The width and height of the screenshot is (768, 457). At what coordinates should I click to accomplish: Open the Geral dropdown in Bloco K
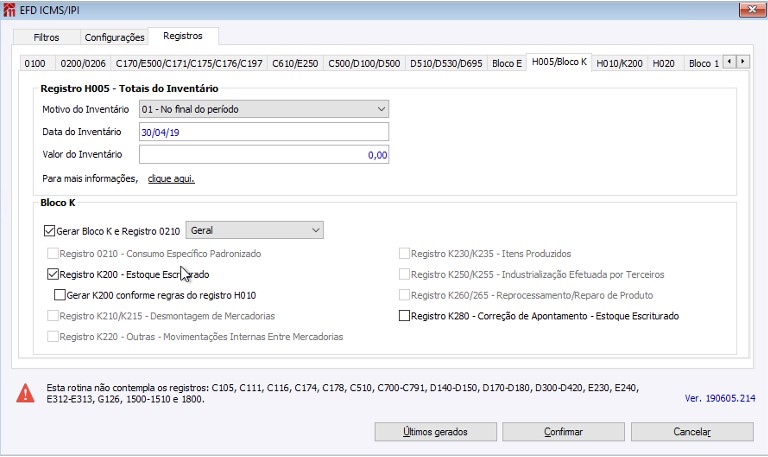point(254,230)
